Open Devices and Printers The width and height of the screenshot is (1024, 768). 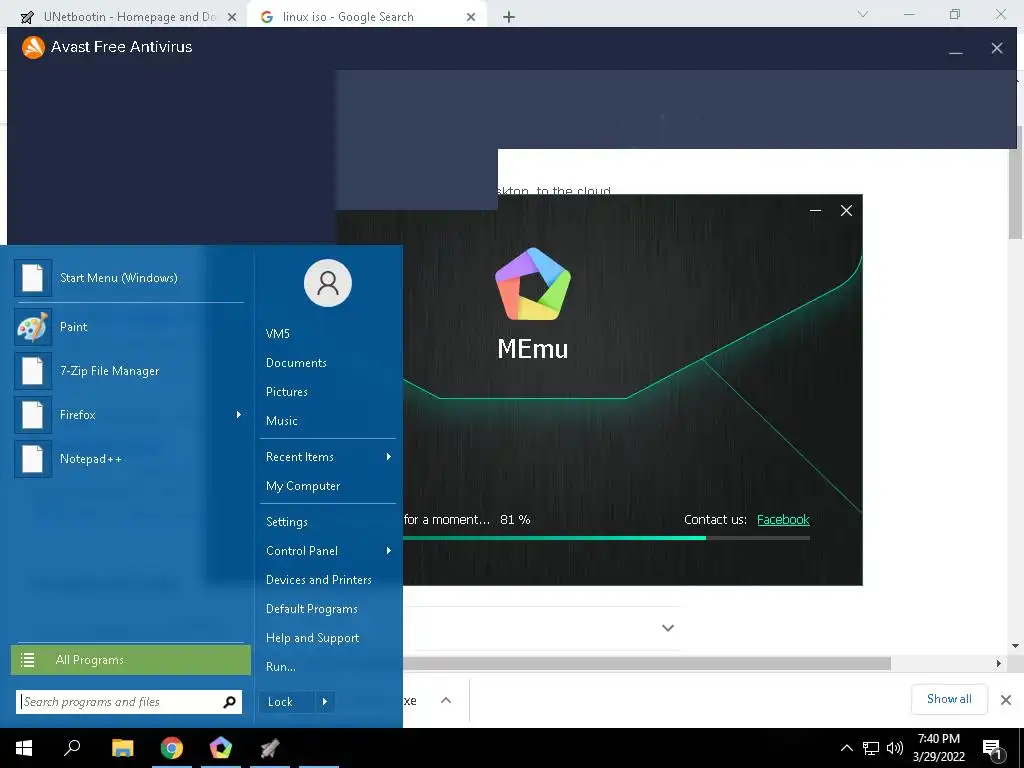point(319,580)
